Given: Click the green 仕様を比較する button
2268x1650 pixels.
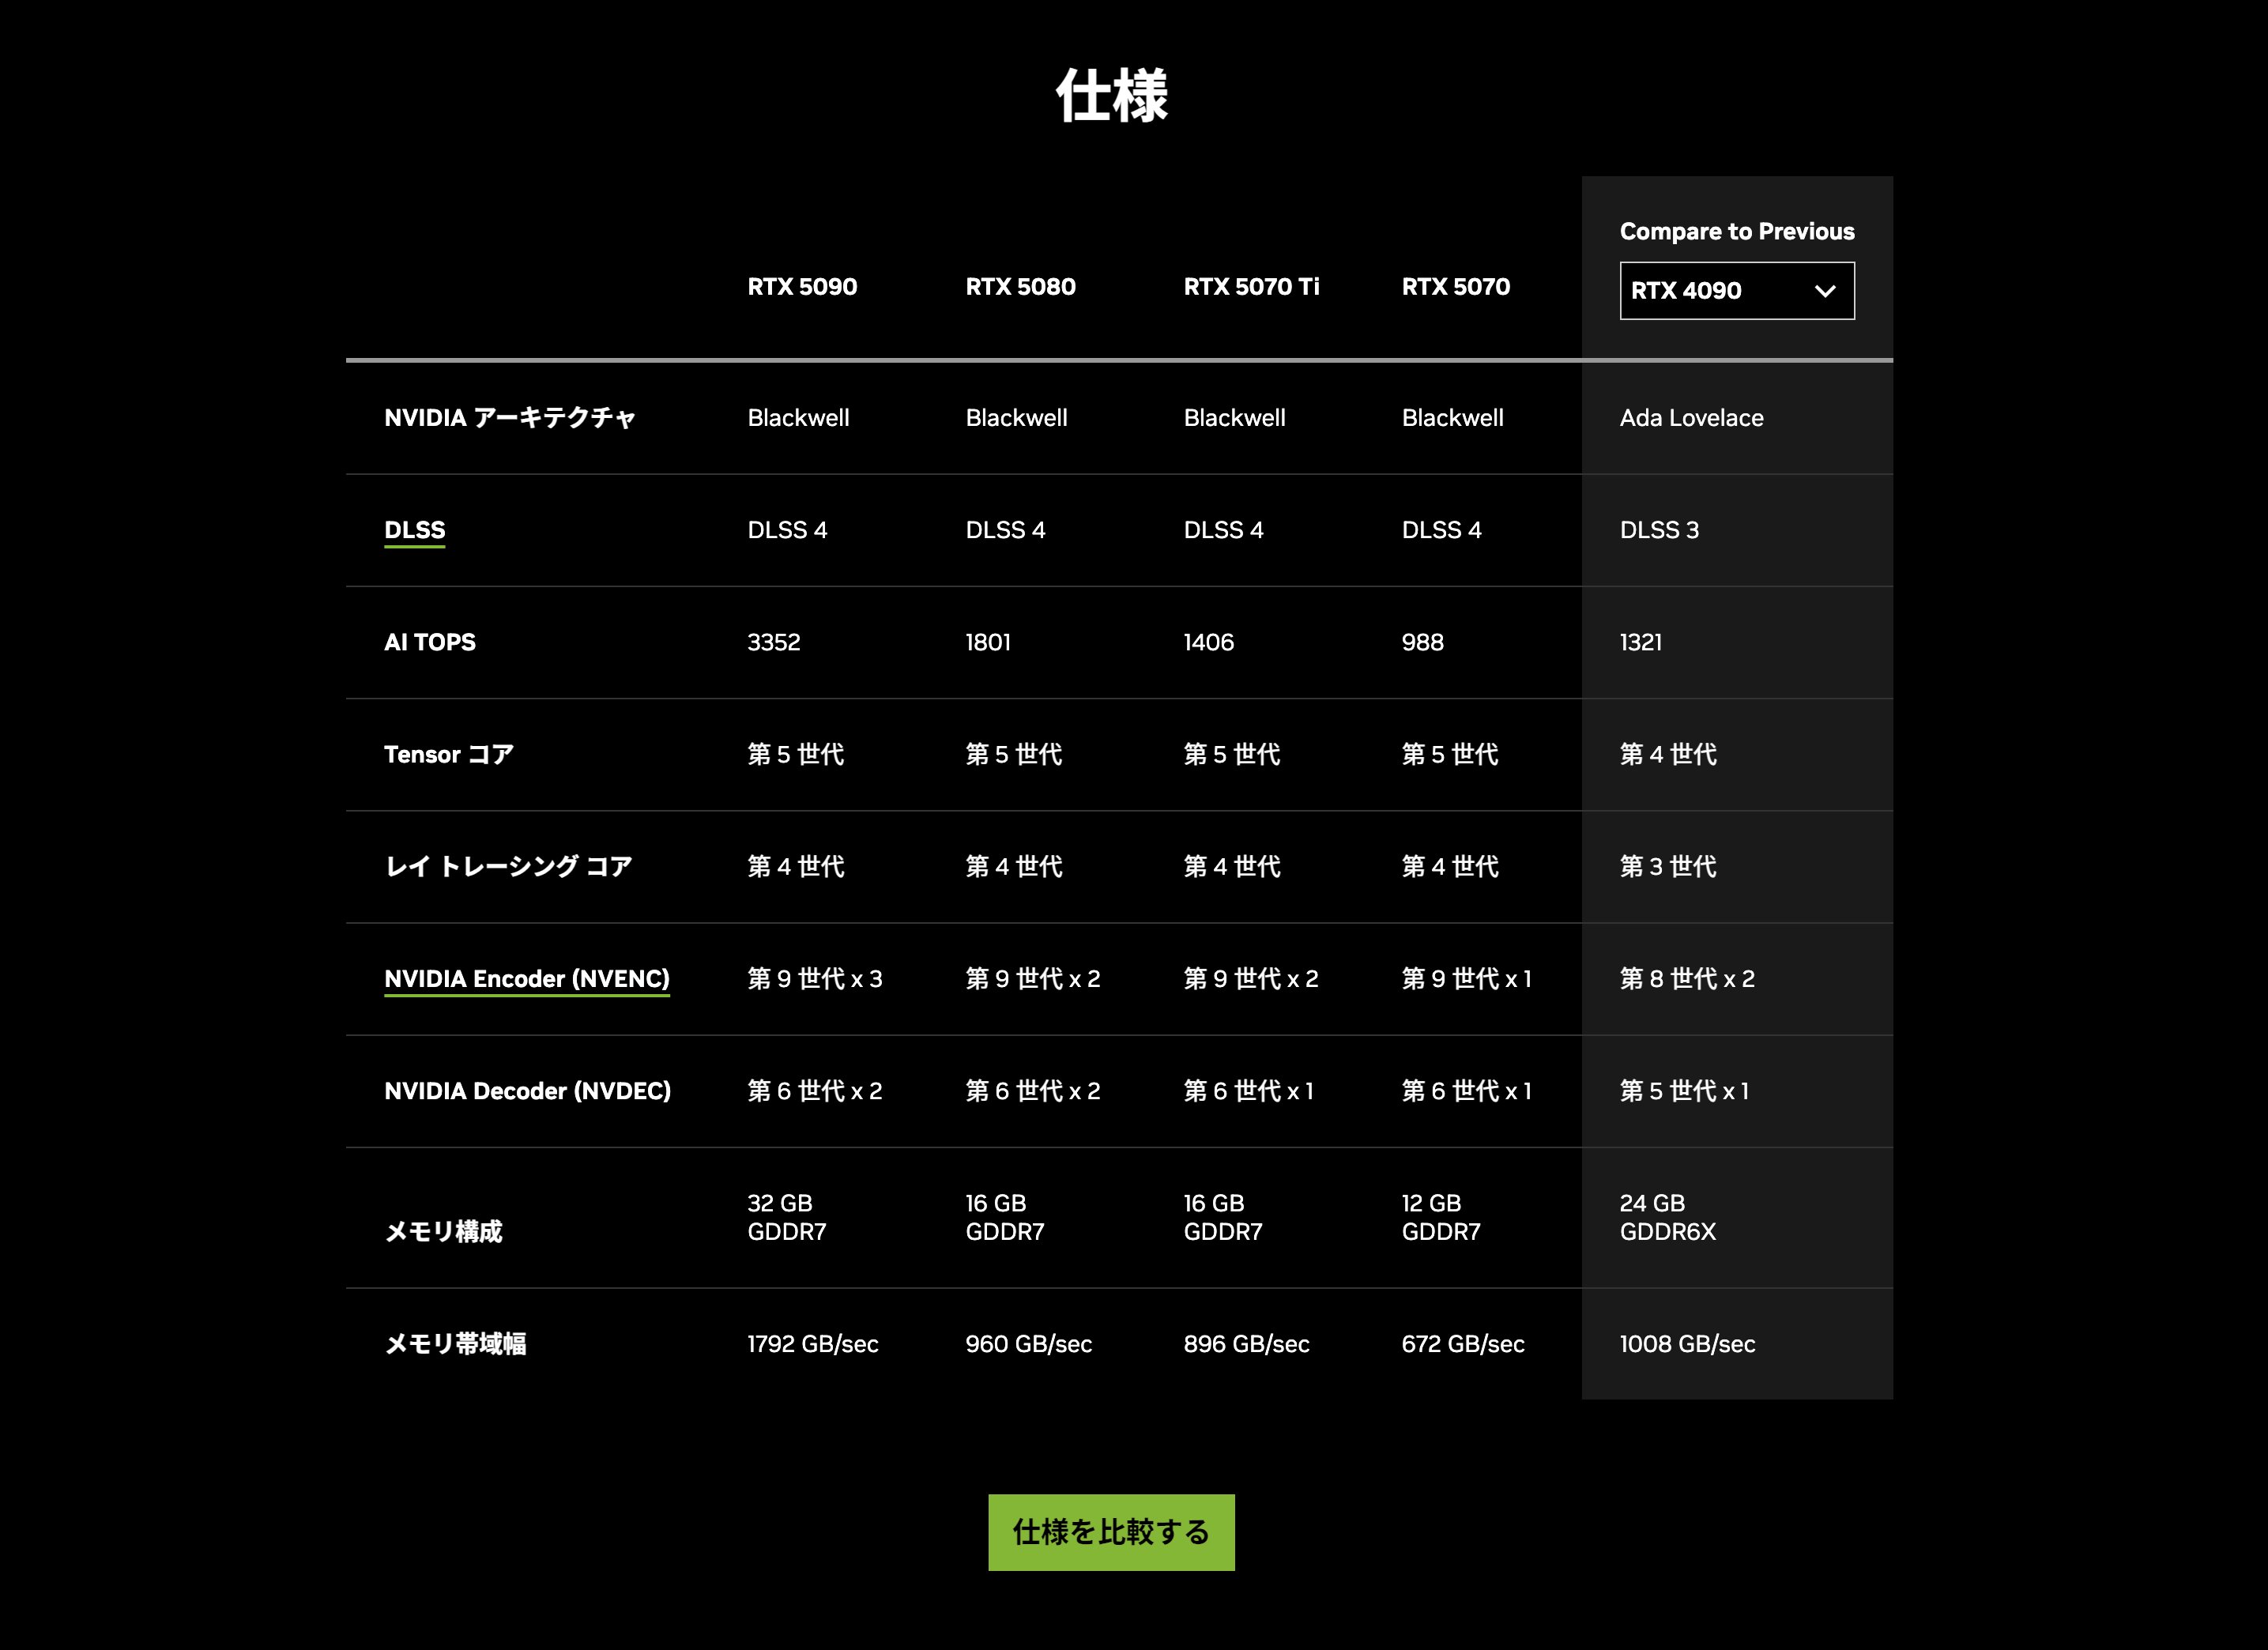Looking at the screenshot, I should click(x=1111, y=1532).
